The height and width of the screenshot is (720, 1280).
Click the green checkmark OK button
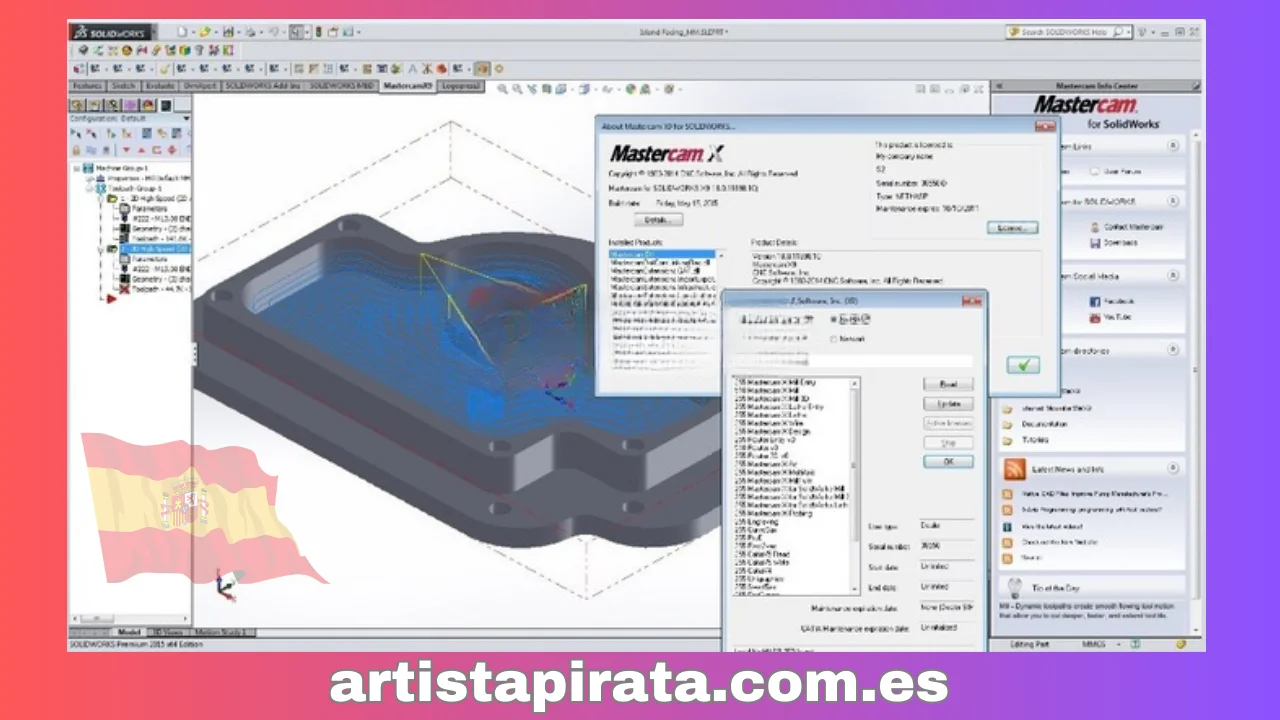point(1023,365)
